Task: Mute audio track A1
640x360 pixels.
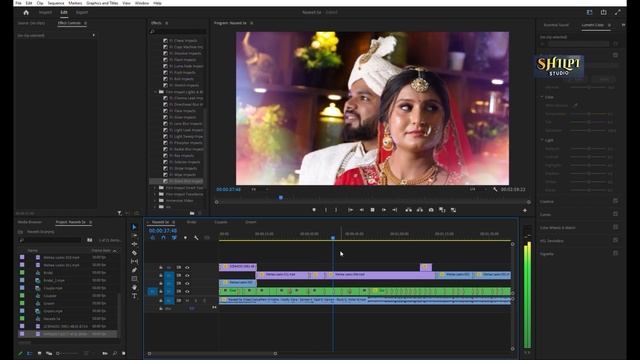Action: point(187,301)
